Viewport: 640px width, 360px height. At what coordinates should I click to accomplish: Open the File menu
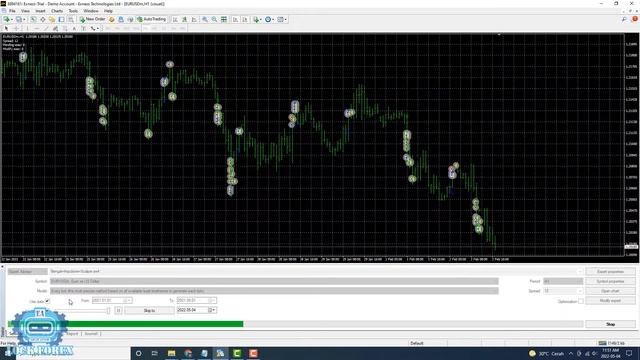(x=12, y=11)
